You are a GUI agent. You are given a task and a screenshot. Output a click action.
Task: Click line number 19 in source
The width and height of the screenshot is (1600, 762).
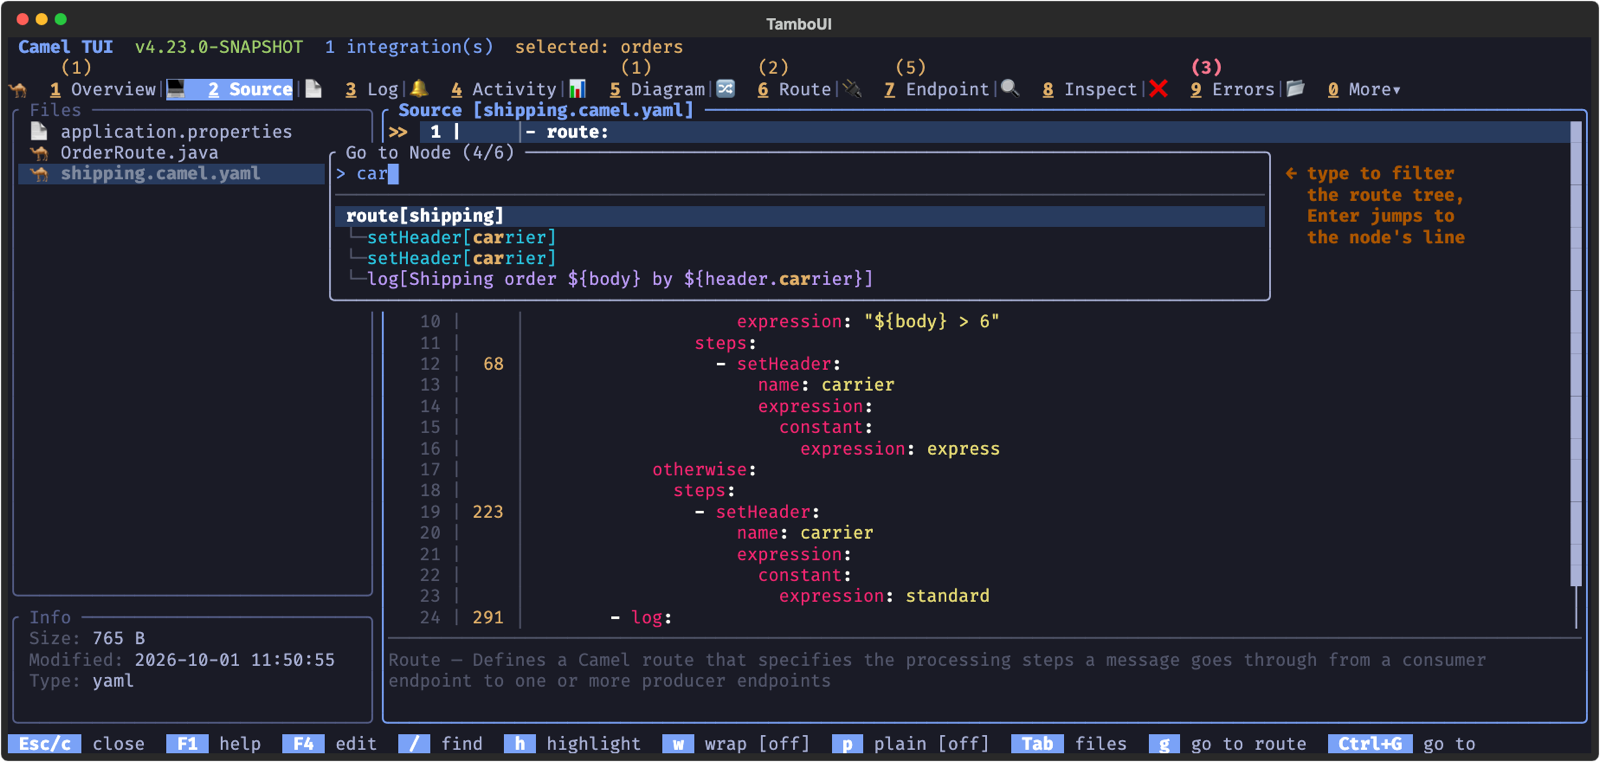click(430, 512)
